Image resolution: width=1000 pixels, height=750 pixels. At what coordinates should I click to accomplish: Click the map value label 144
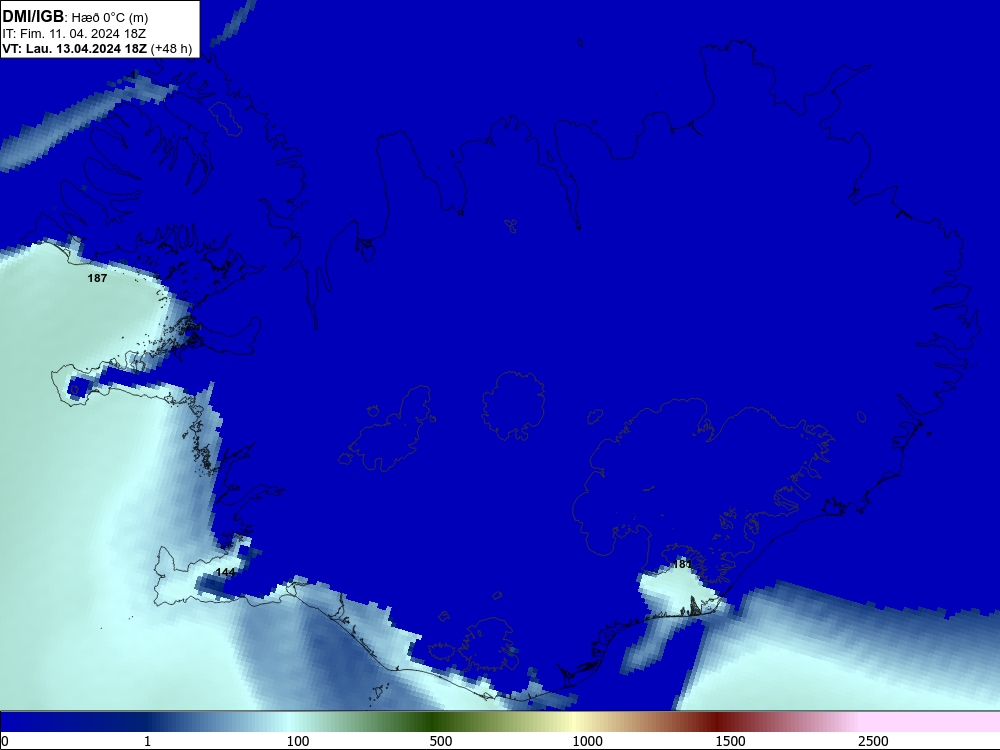pyautogui.click(x=226, y=572)
